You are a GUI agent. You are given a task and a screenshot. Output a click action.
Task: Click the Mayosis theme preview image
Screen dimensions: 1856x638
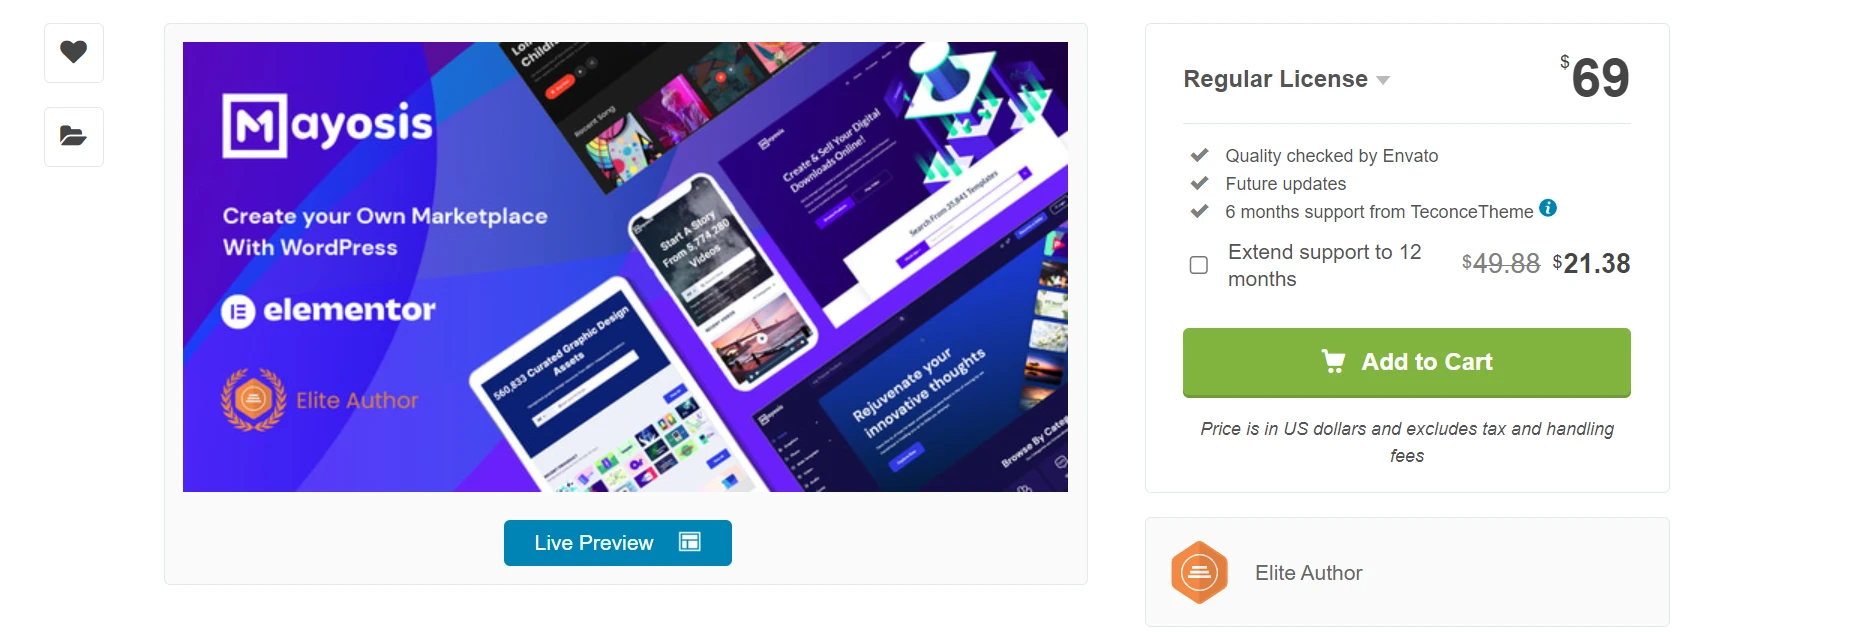625,267
